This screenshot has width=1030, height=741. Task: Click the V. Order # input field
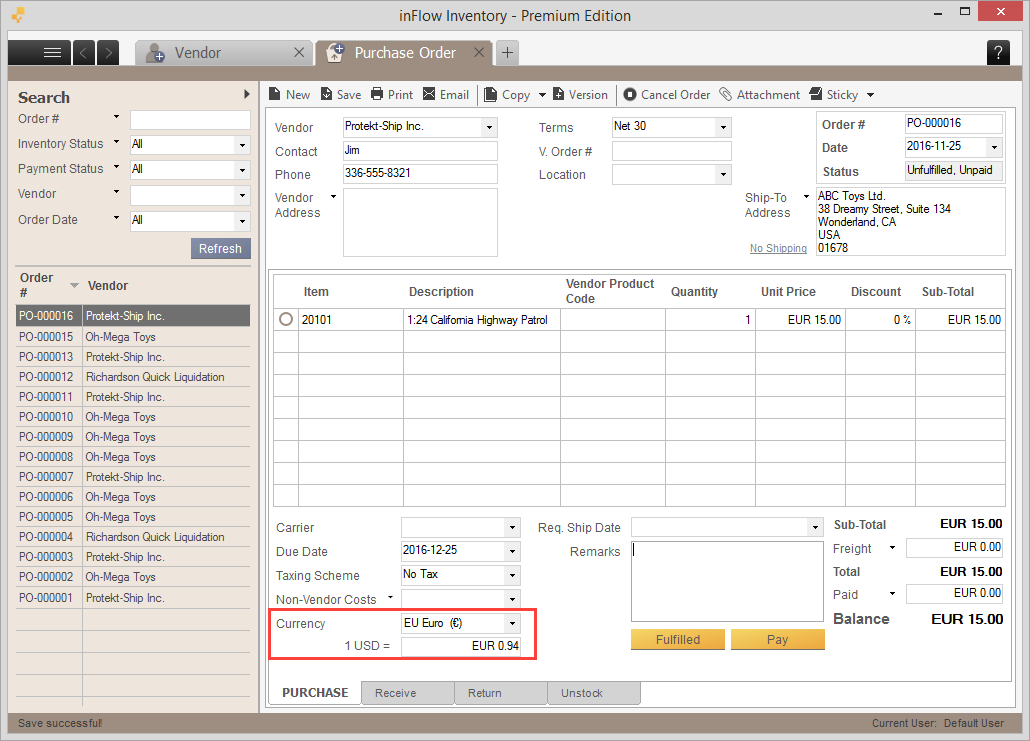(x=671, y=151)
